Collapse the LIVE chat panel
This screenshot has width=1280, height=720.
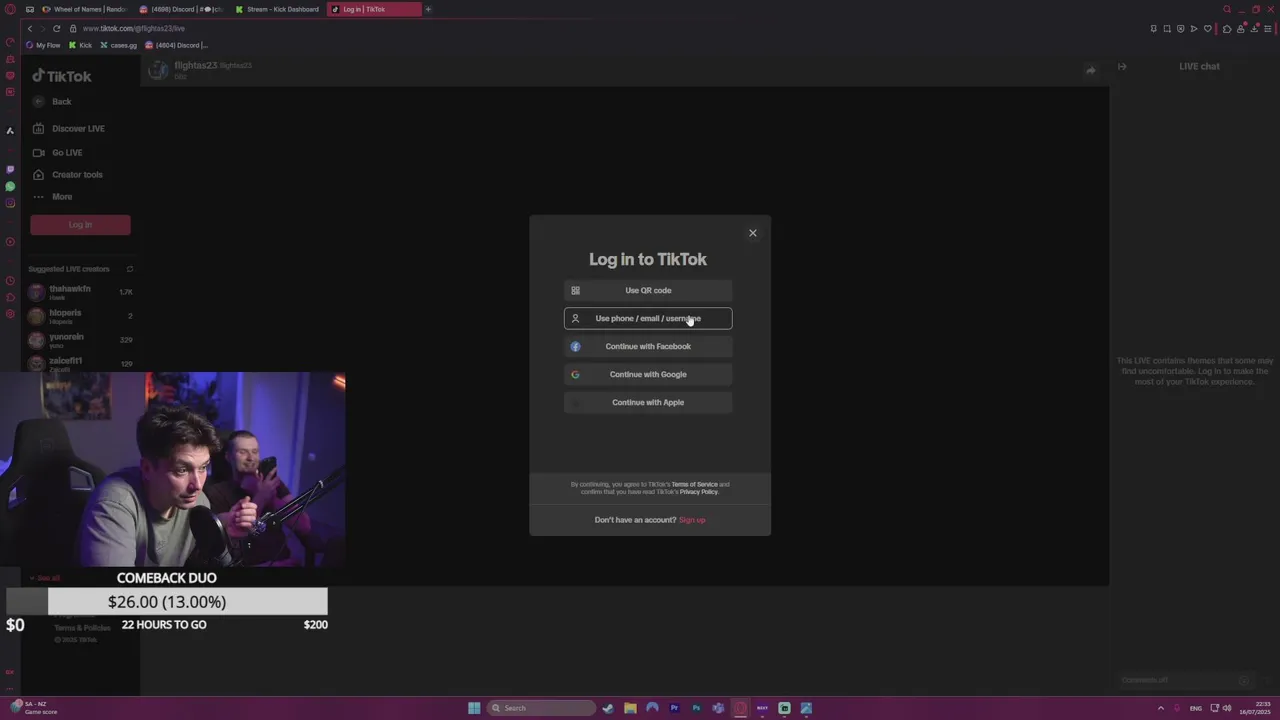tap(1122, 66)
